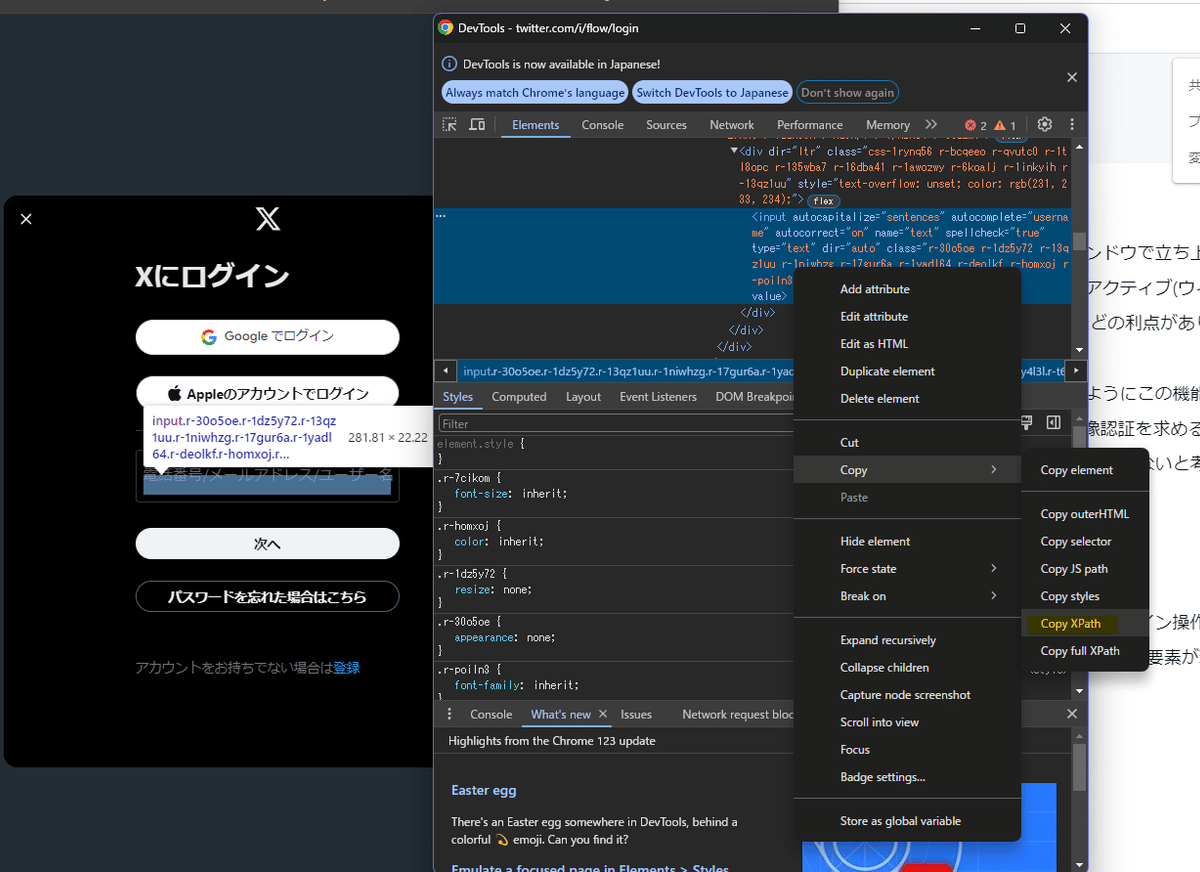This screenshot has width=1200, height=872.
Task: Expand Break on submenu
Action: (x=907, y=596)
